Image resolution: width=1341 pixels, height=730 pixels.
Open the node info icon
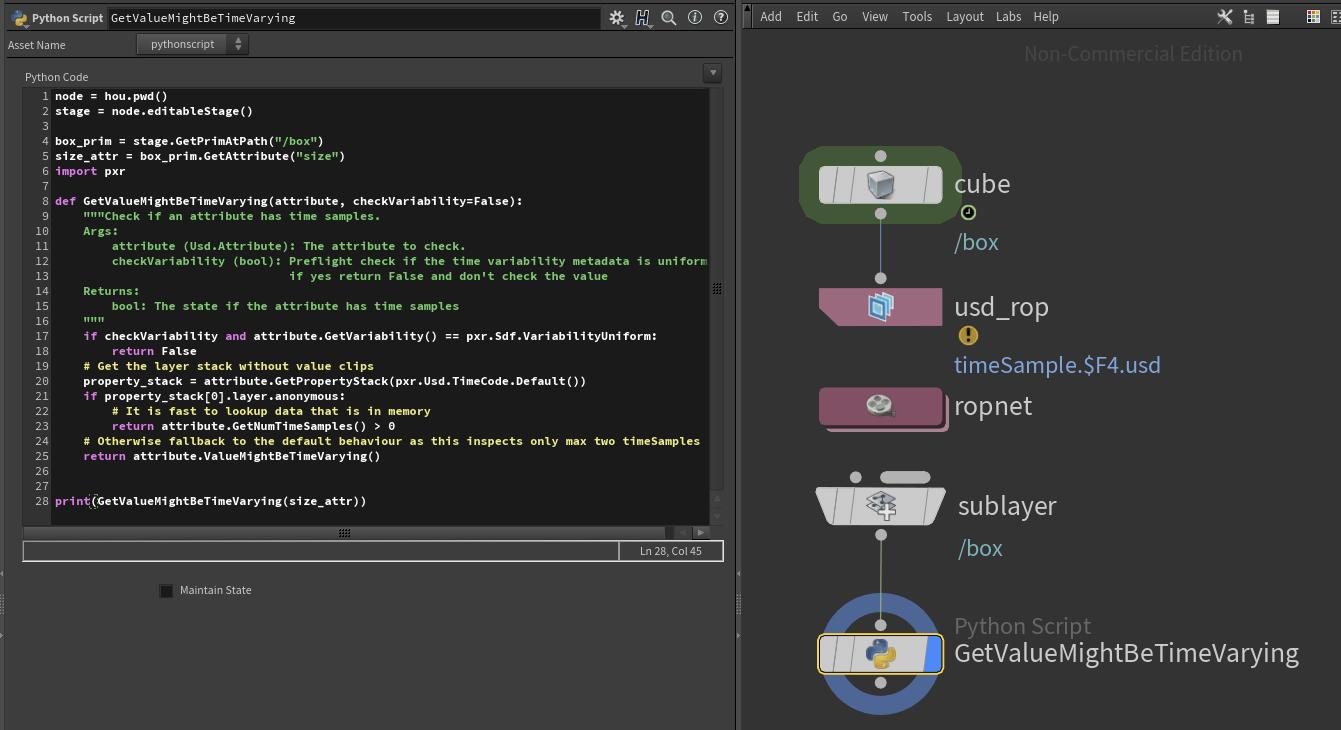[695, 17]
